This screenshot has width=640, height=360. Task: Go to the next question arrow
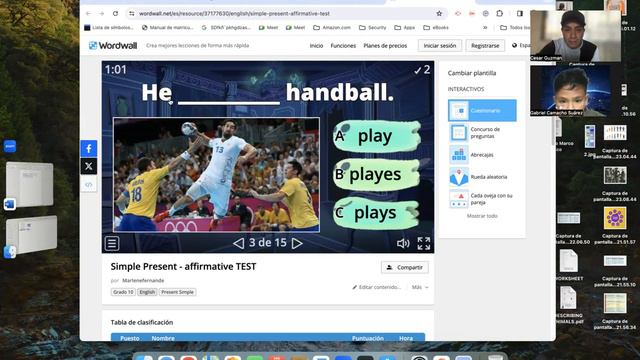point(297,243)
